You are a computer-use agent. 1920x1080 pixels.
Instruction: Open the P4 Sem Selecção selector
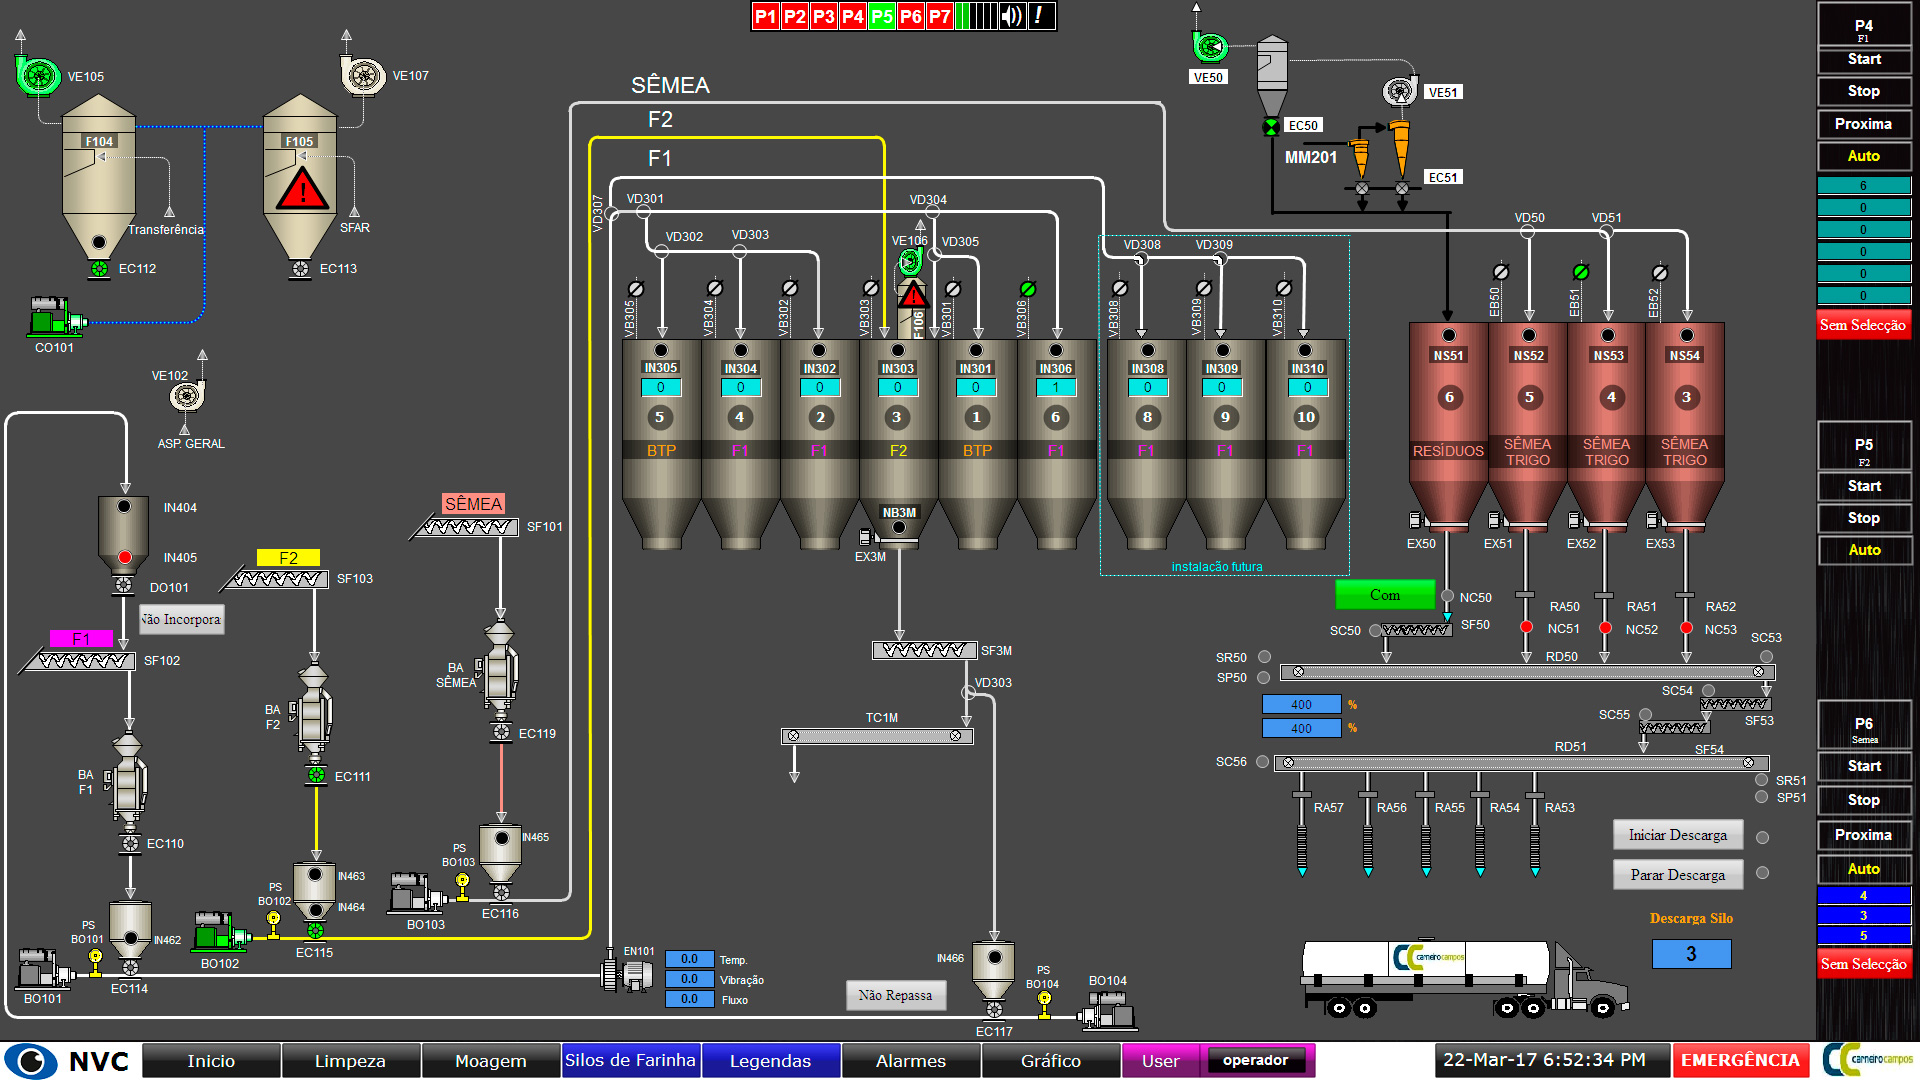[1863, 325]
